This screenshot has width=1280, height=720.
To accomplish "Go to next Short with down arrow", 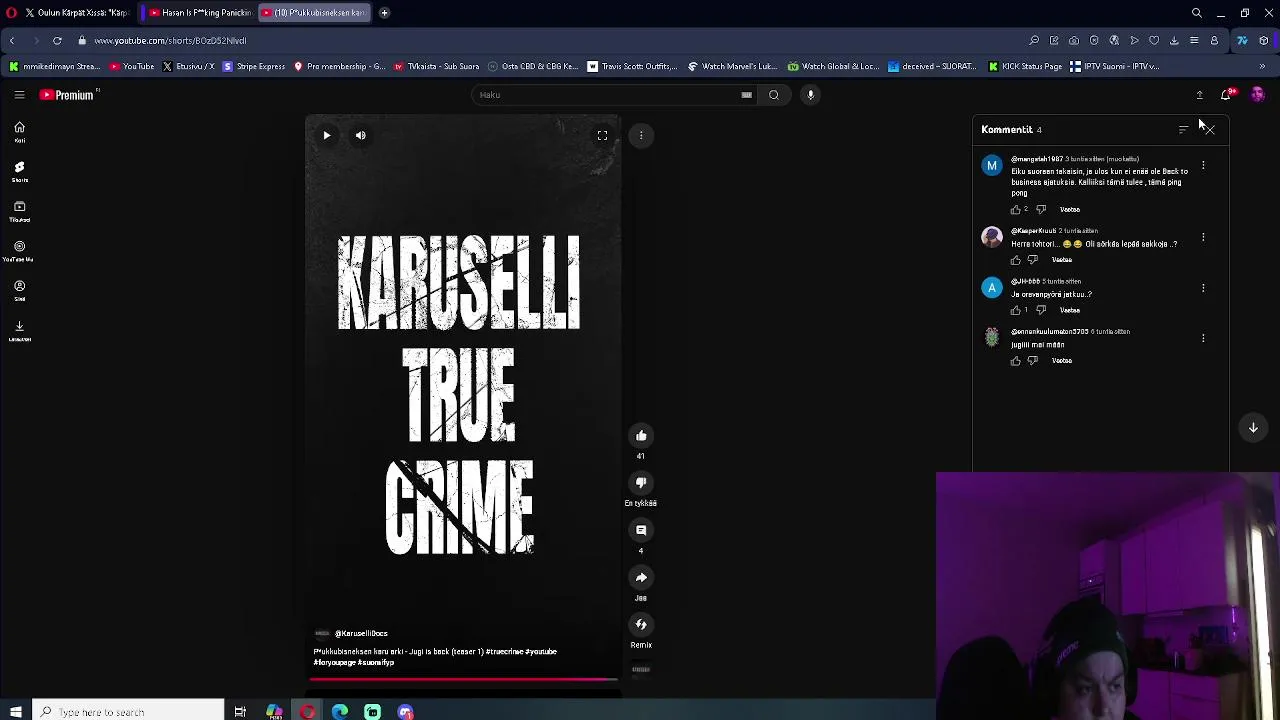I will (1253, 428).
